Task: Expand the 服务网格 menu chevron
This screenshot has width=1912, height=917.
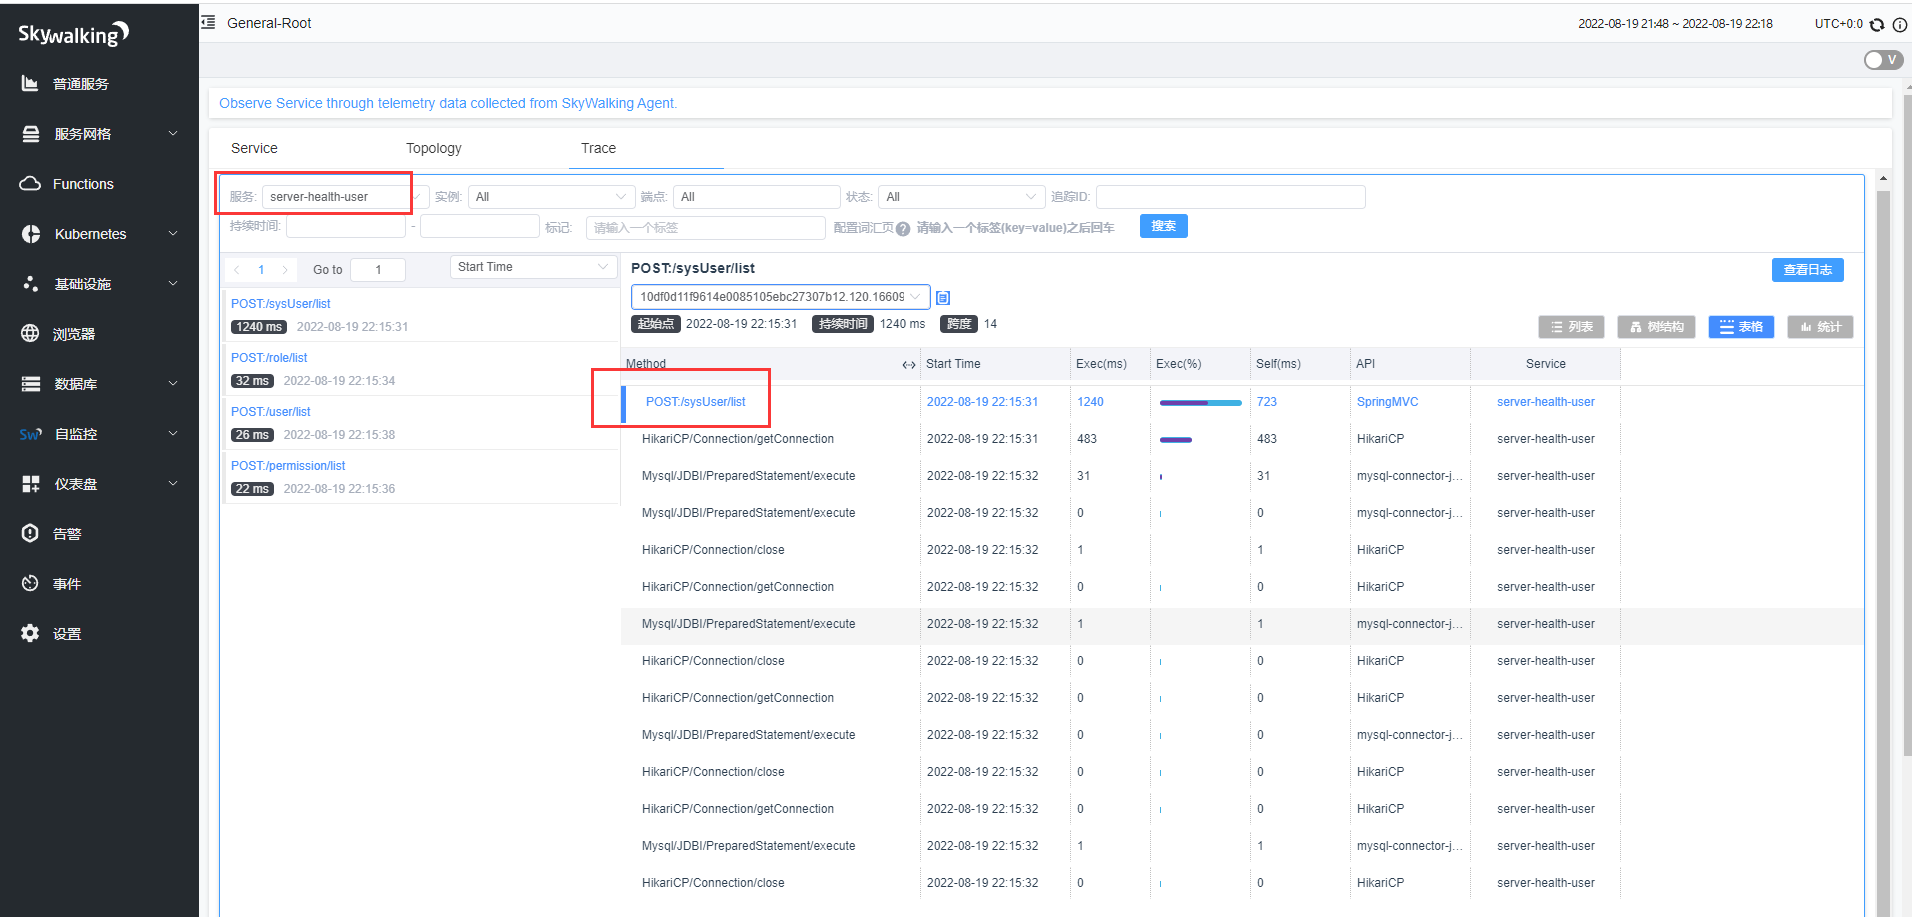Action: coord(173,133)
